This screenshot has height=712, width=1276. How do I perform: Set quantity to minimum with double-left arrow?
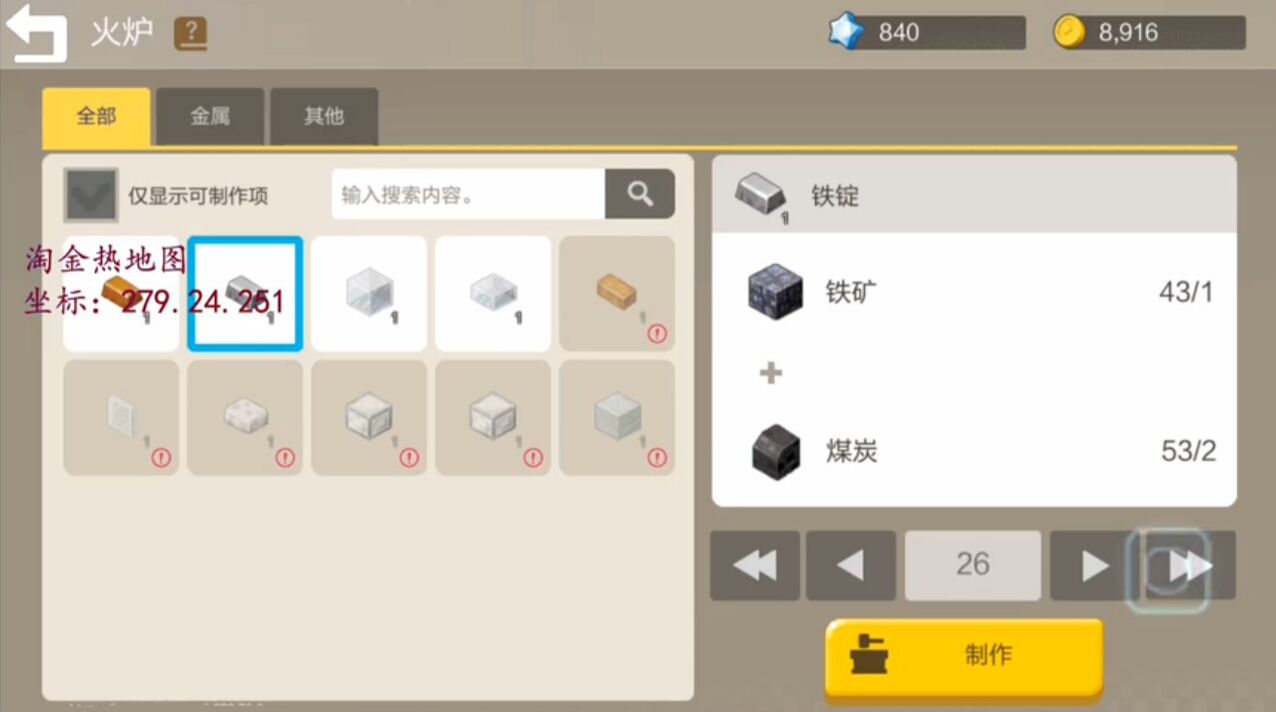click(755, 566)
